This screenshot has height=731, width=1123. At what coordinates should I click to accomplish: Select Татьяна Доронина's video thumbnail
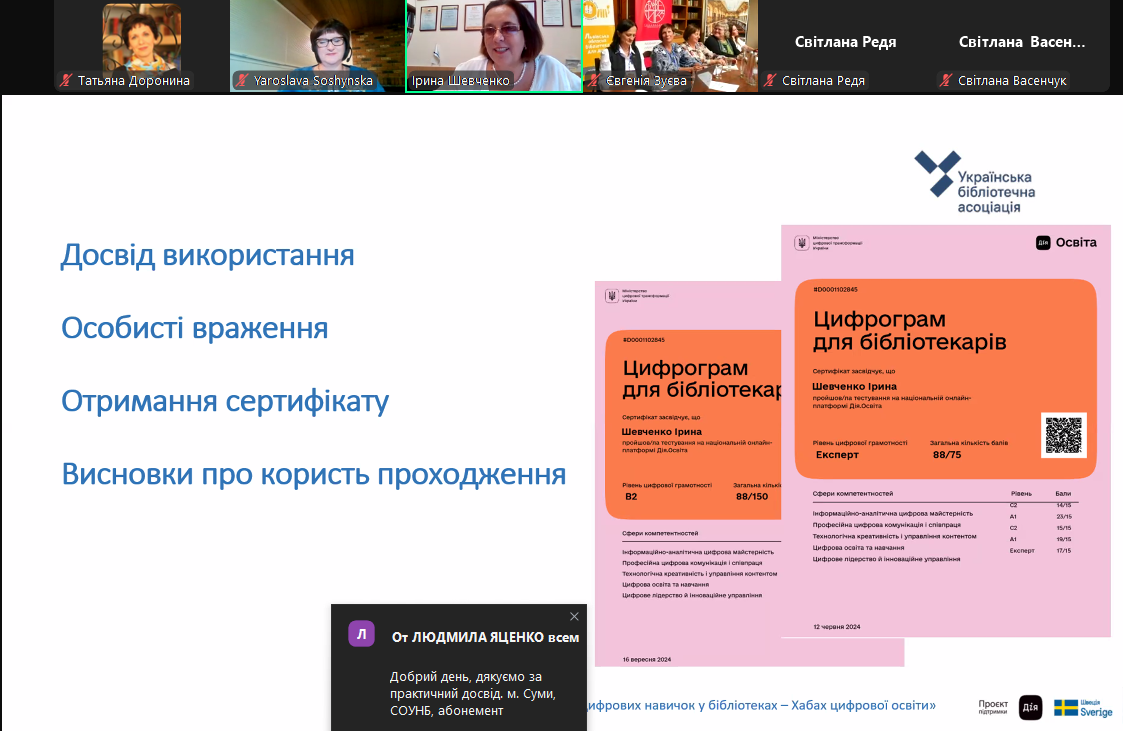coord(142,40)
